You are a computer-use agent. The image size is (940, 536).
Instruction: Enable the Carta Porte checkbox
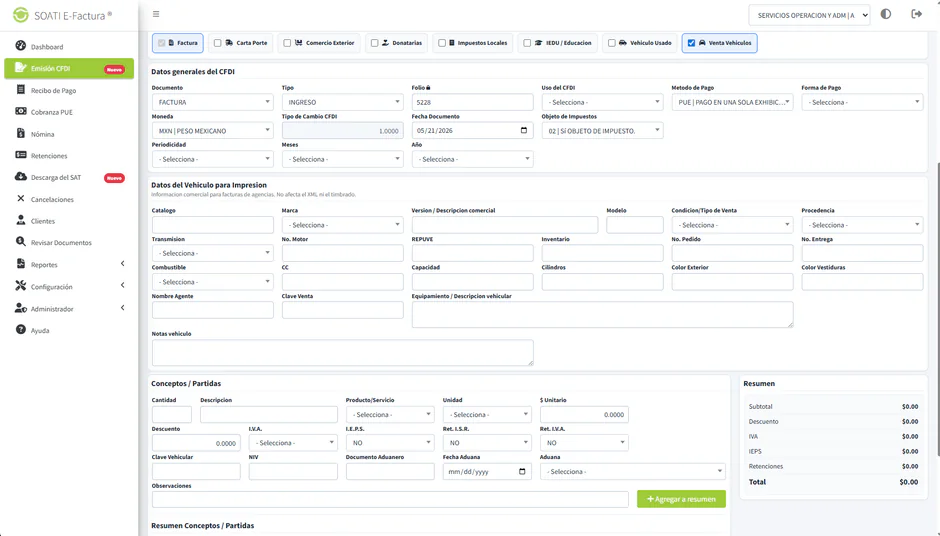pyautogui.click(x=218, y=43)
